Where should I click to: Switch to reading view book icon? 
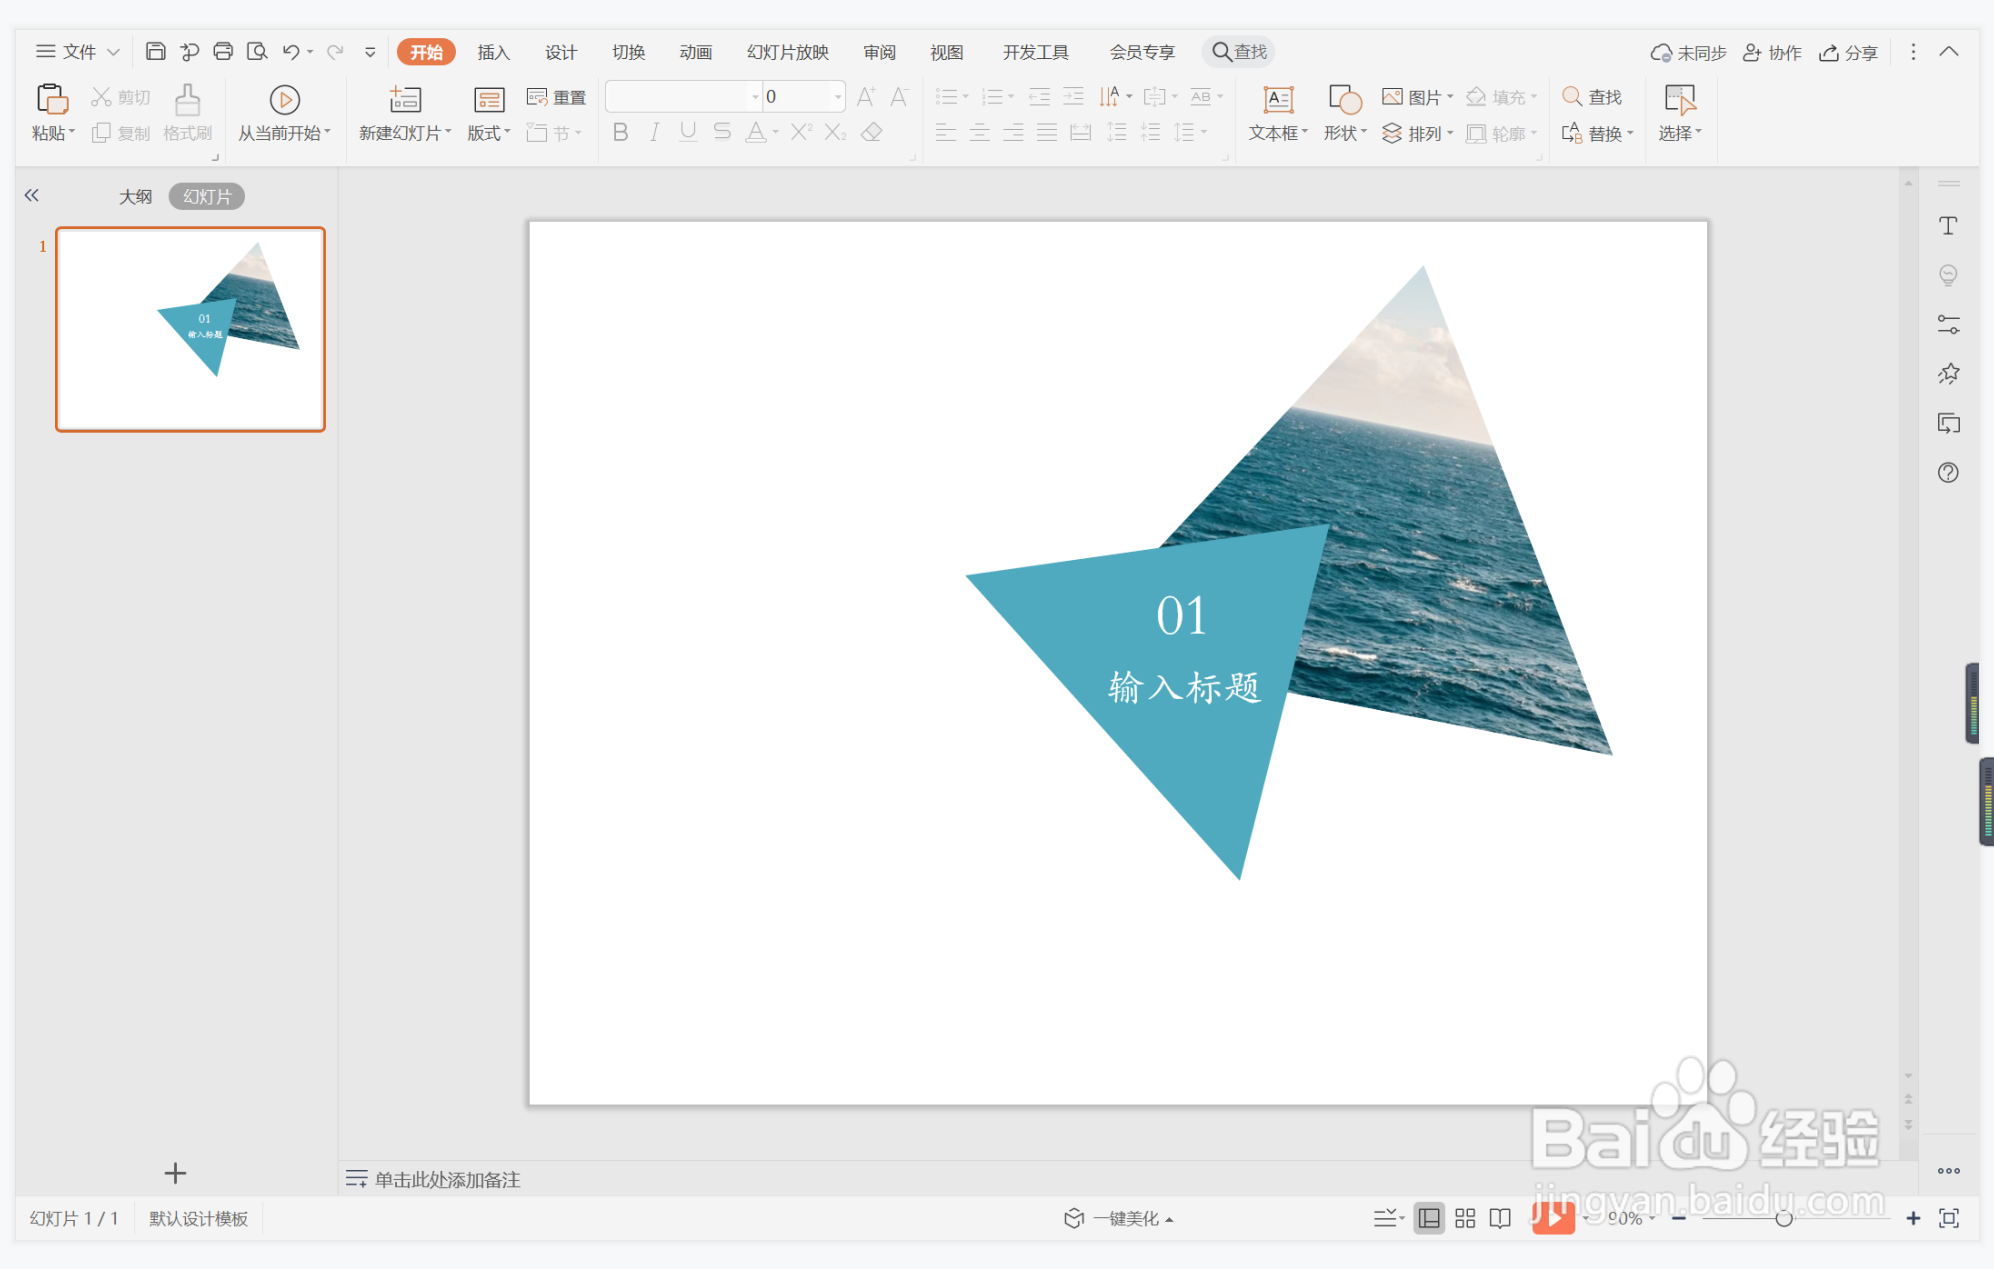coord(1500,1218)
